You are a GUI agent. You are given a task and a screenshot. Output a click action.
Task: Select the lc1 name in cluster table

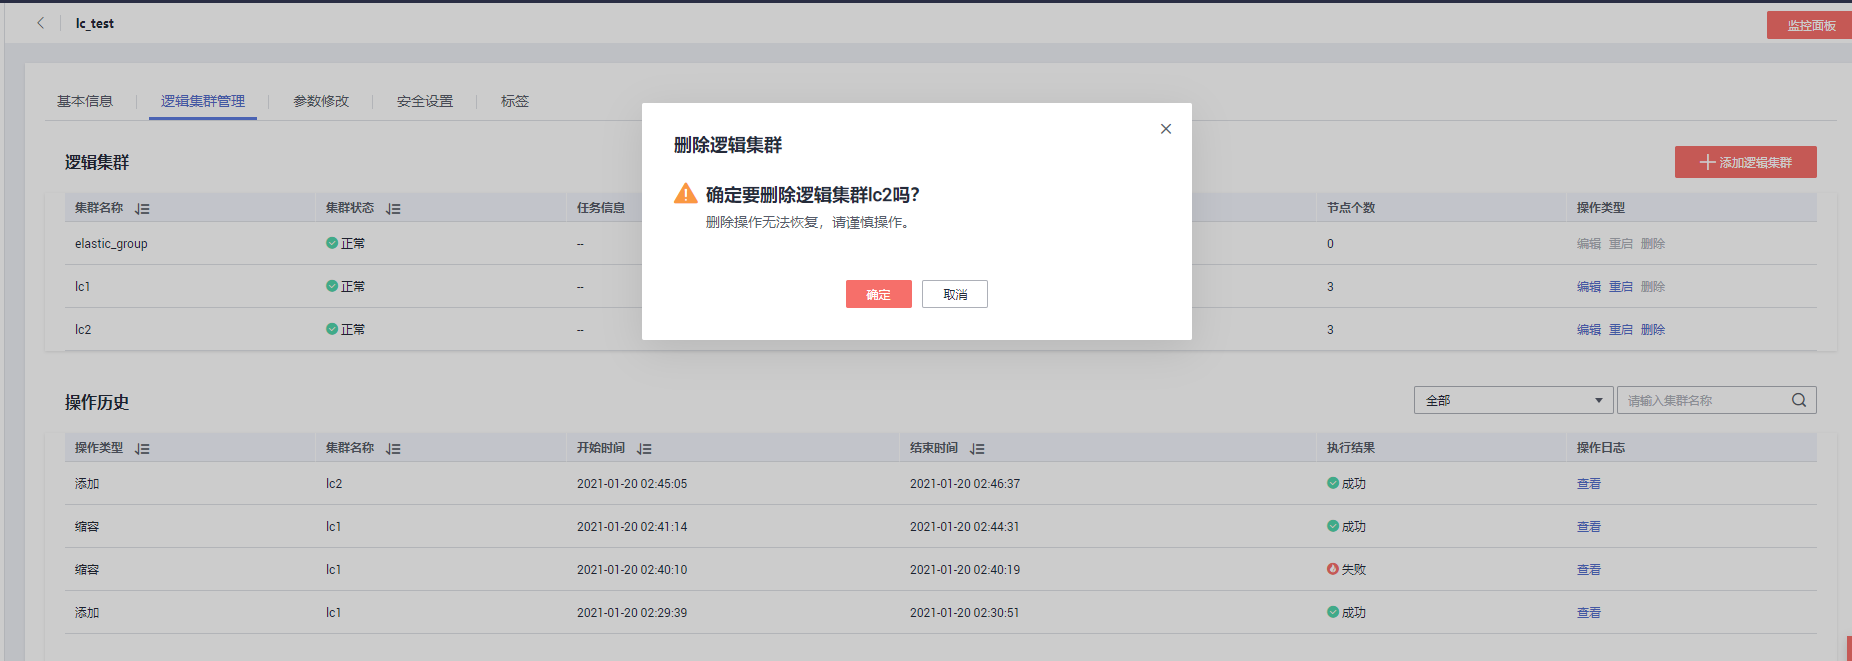pyautogui.click(x=83, y=287)
